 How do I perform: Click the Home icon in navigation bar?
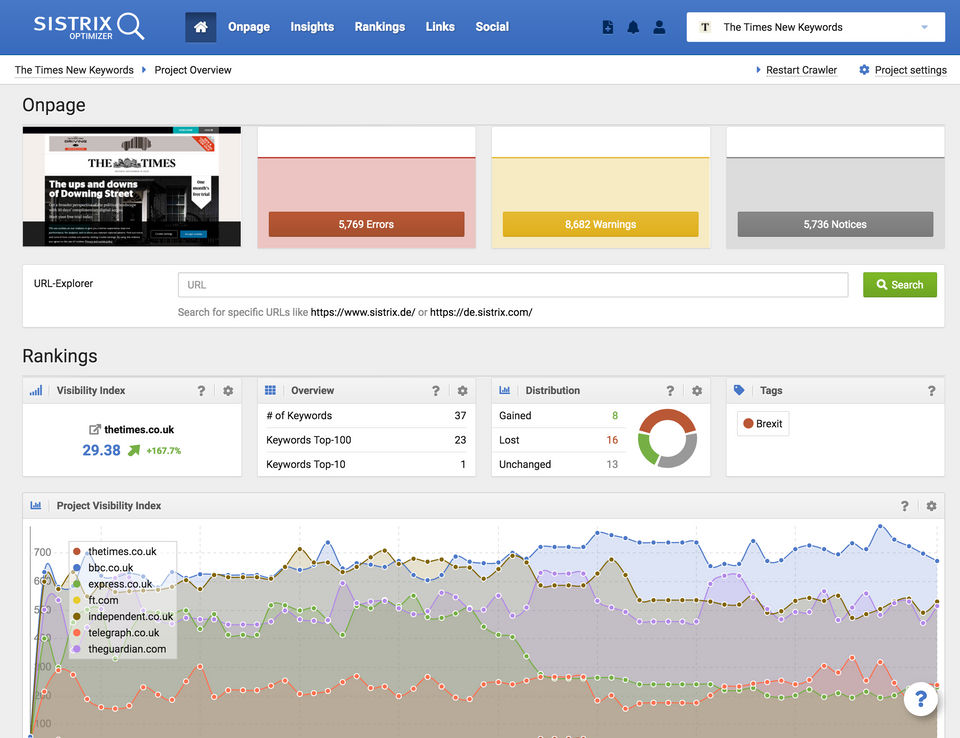point(200,27)
